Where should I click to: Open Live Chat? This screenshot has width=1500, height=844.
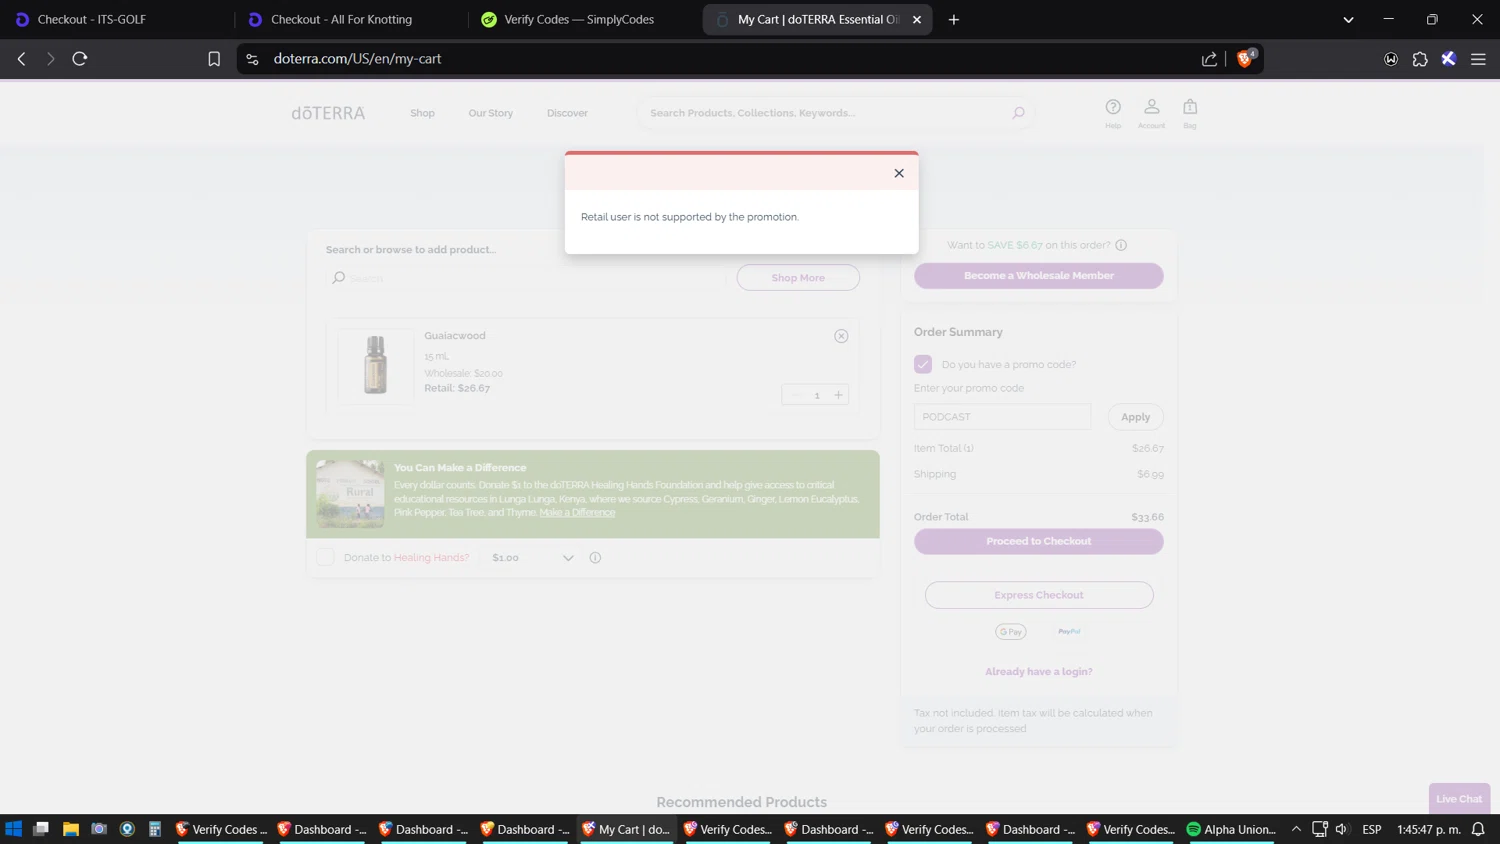1459,799
